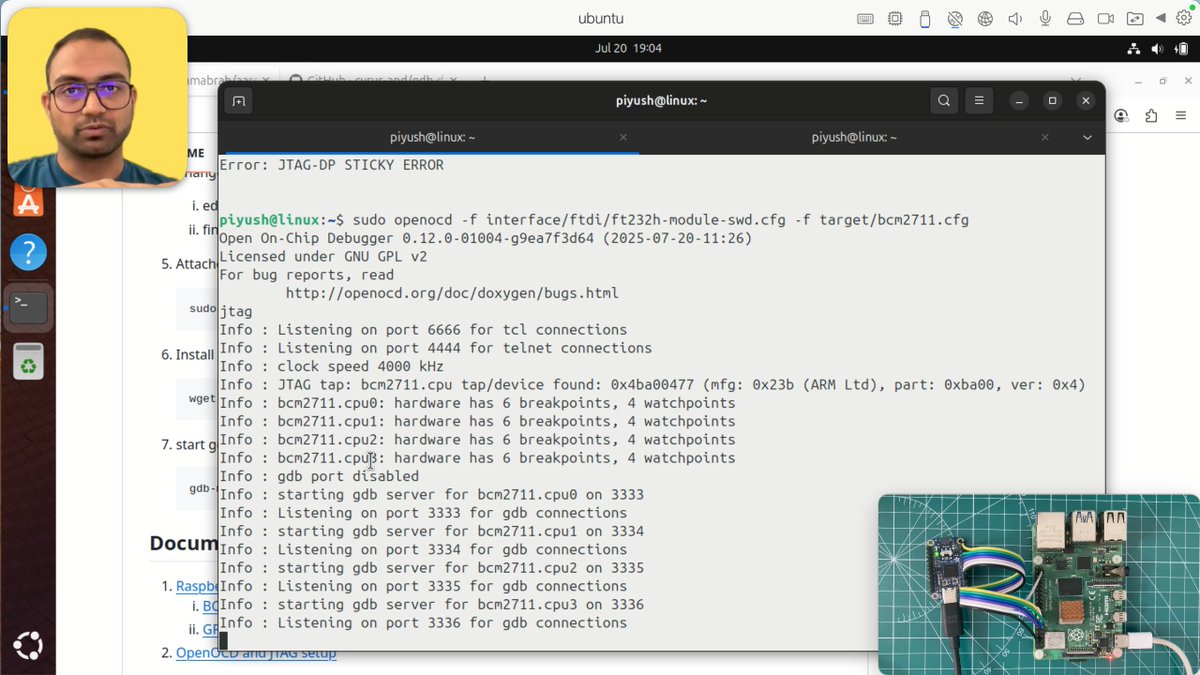Click 'starting gdb server for bcm2711.cpu3 on 3336'

click(431, 605)
